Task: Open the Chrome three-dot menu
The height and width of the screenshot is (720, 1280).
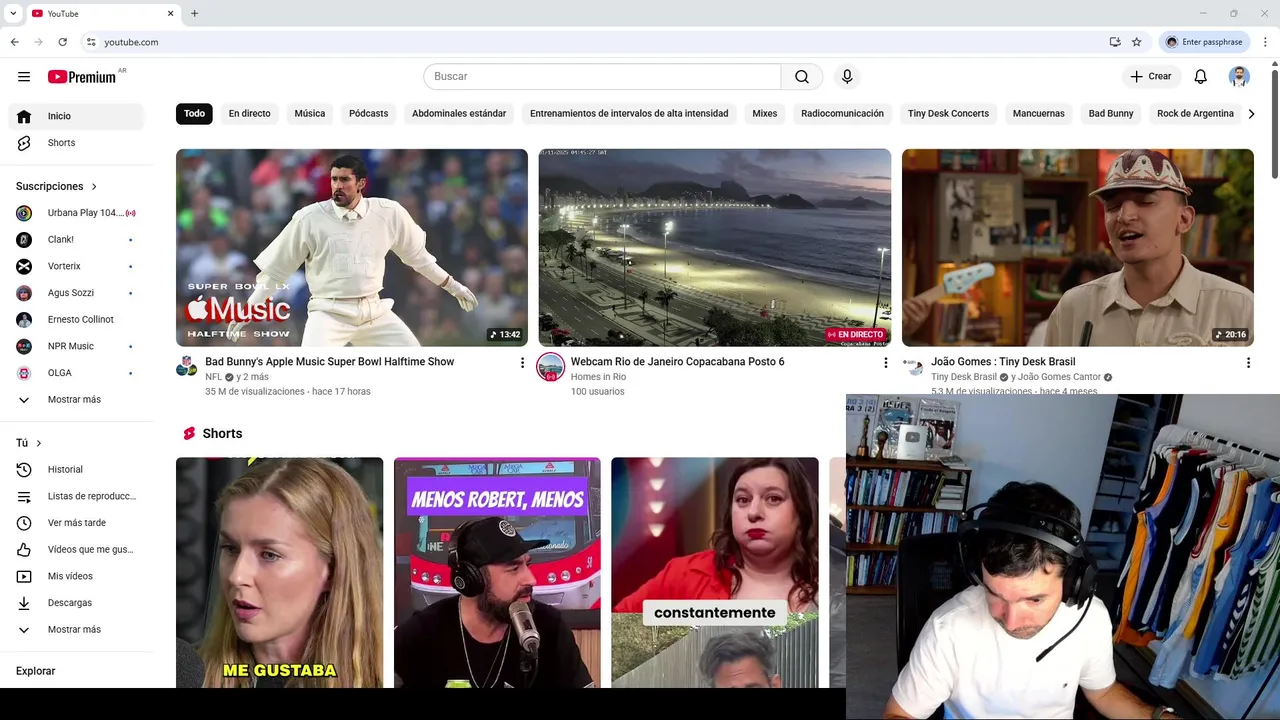Action: click(x=1265, y=42)
